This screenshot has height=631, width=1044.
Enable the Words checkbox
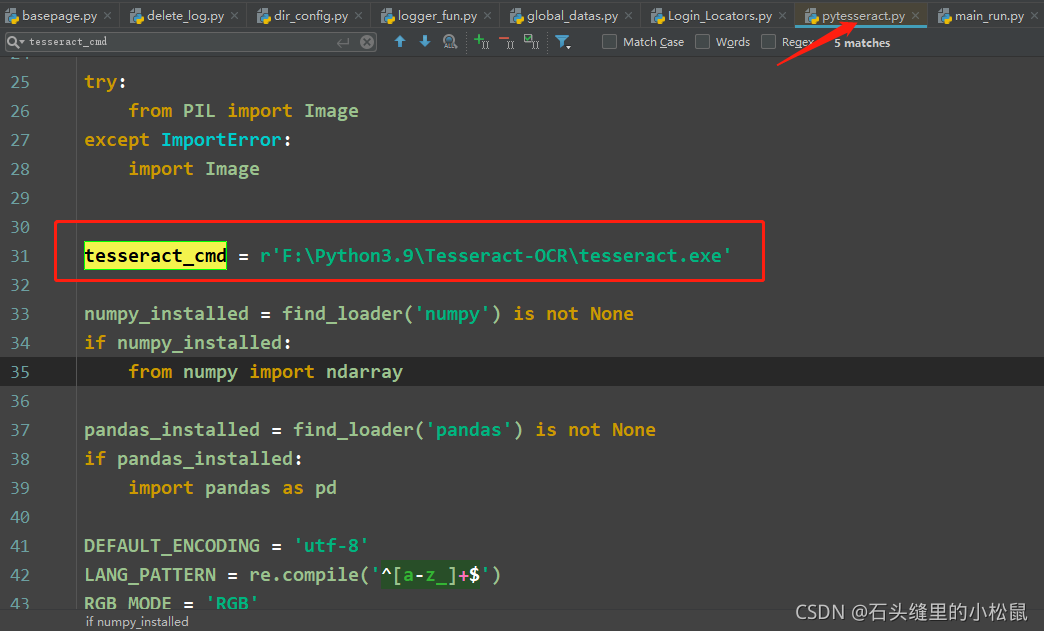tap(702, 42)
